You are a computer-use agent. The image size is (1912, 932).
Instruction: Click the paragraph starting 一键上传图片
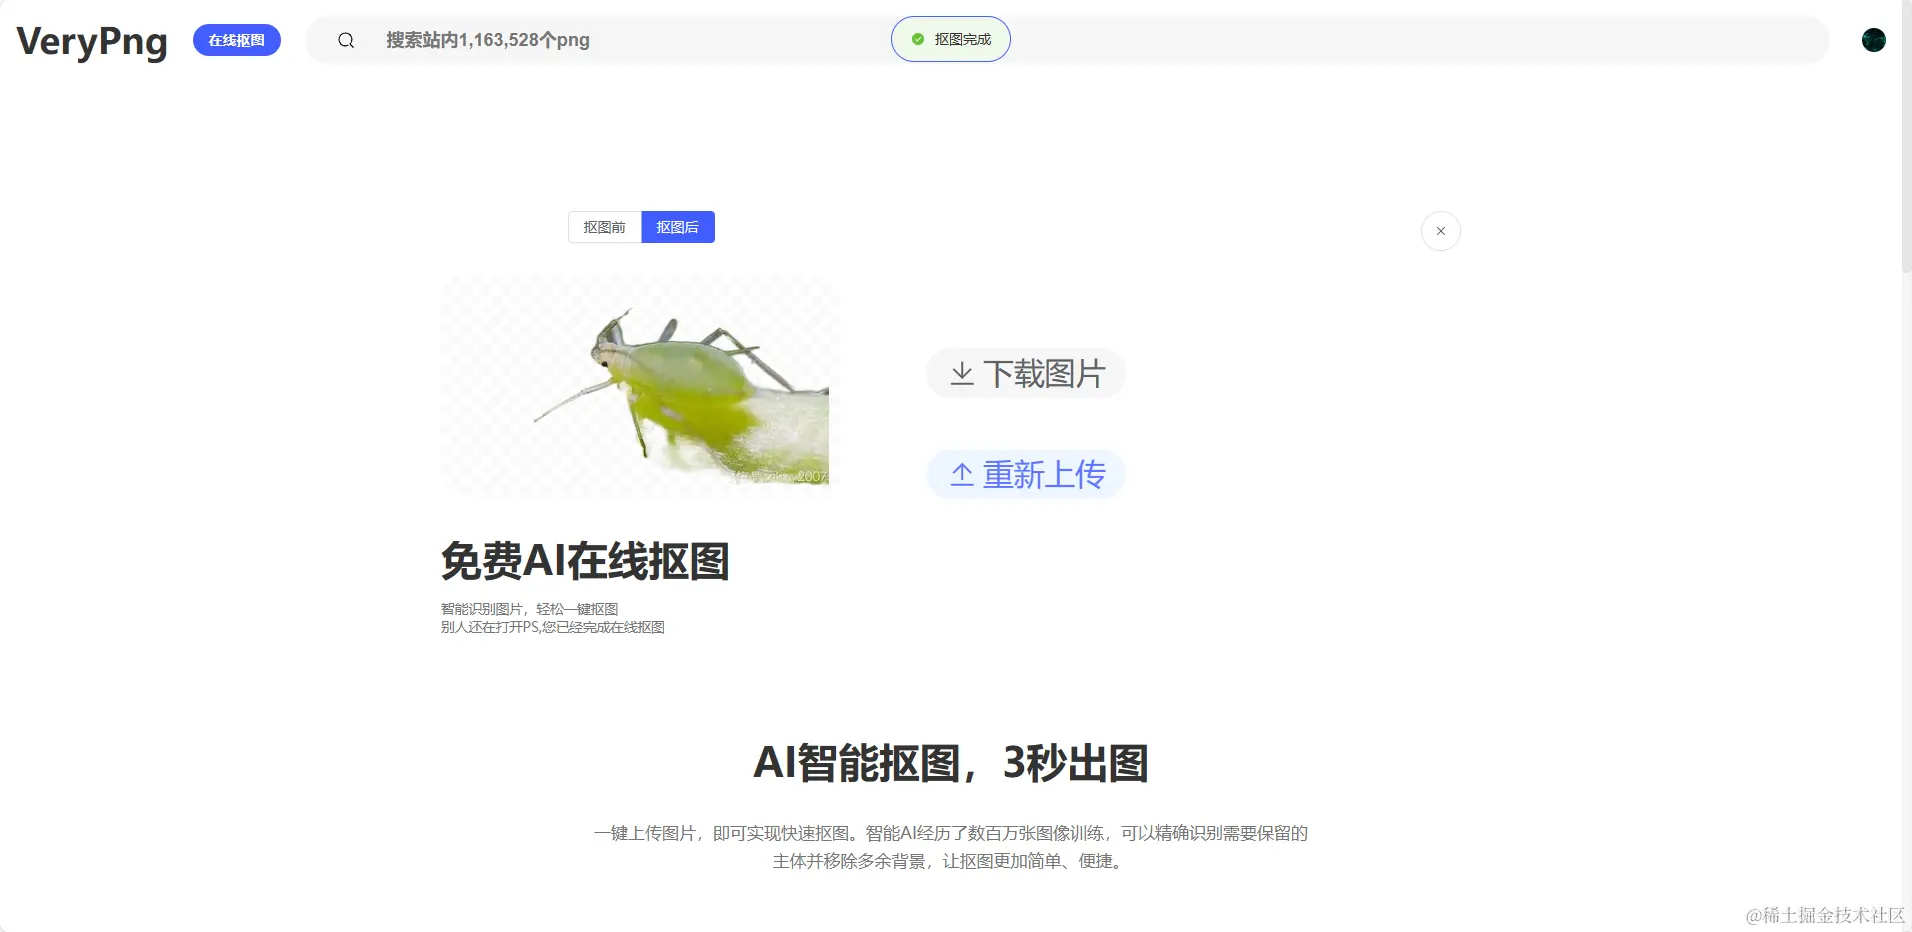tap(951, 847)
